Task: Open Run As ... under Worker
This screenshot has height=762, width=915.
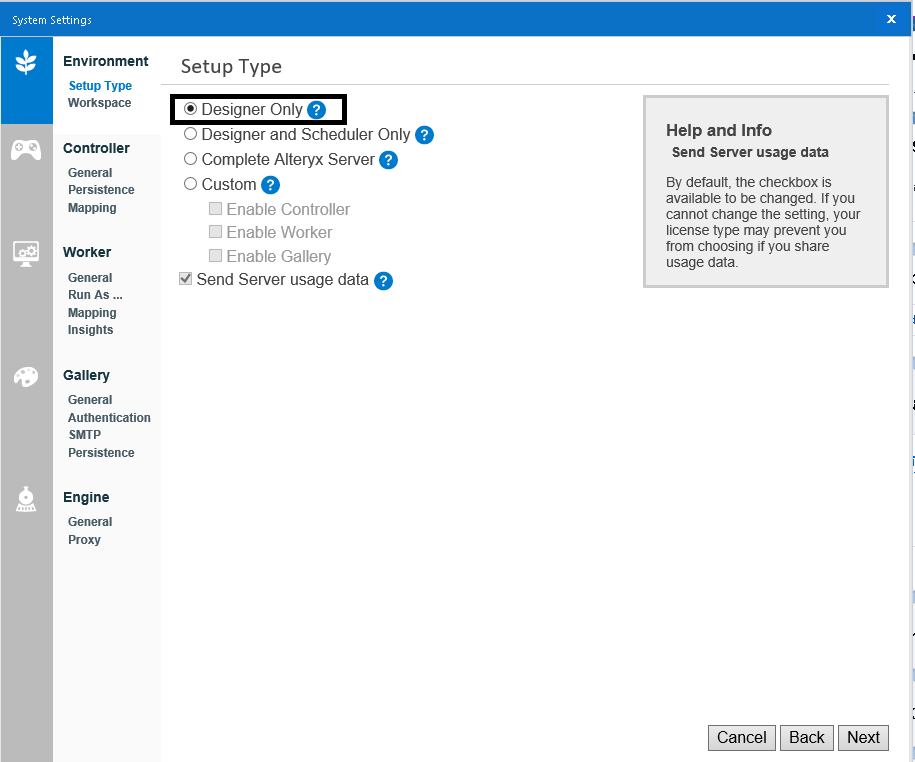Action: [95, 295]
